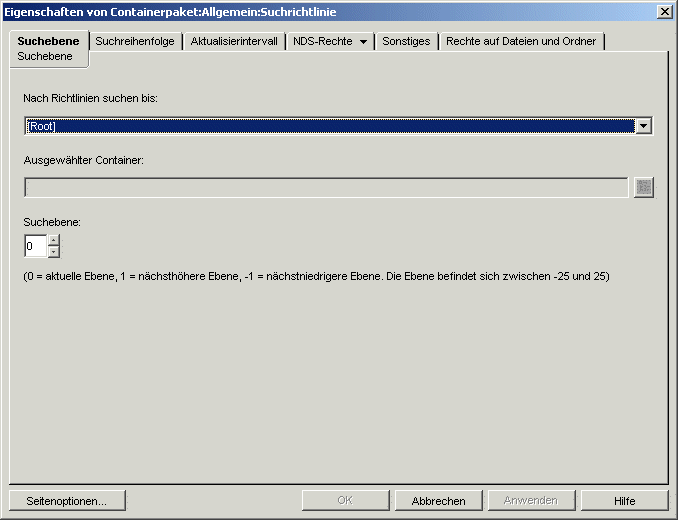Open the [Root] dropdown arrow

point(643,126)
